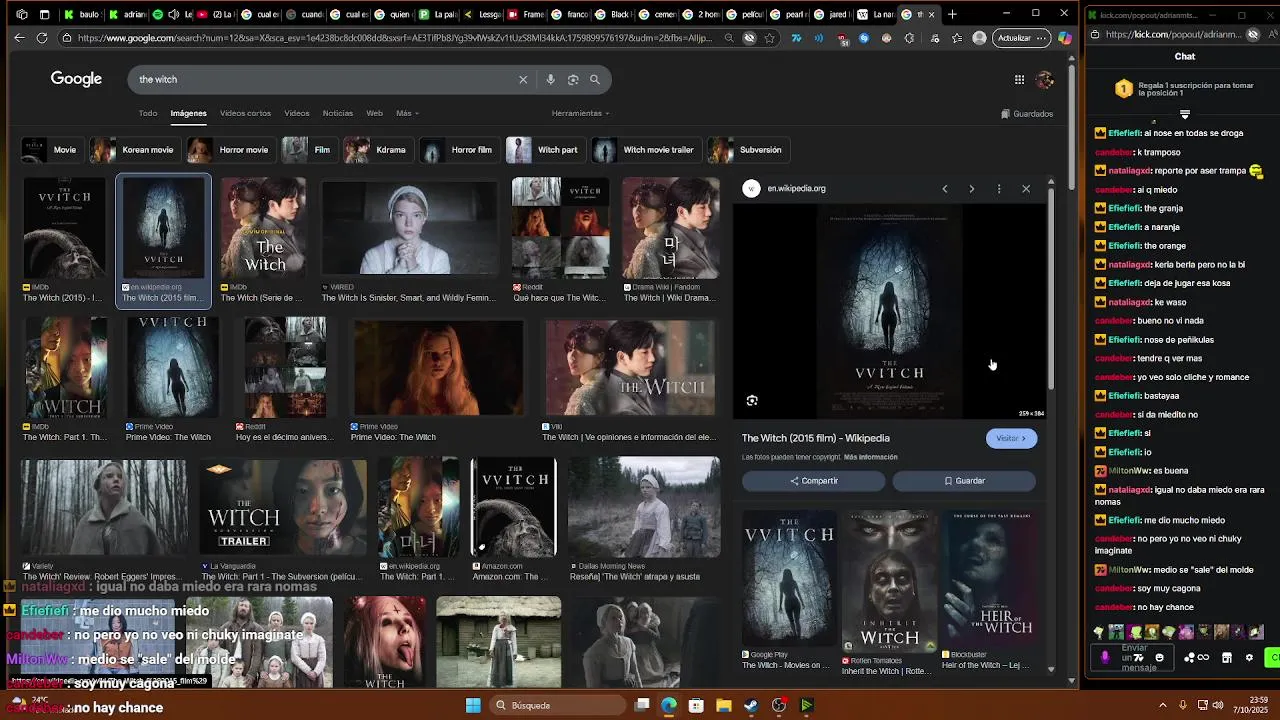Switch to the Web results tab

pos(375,113)
